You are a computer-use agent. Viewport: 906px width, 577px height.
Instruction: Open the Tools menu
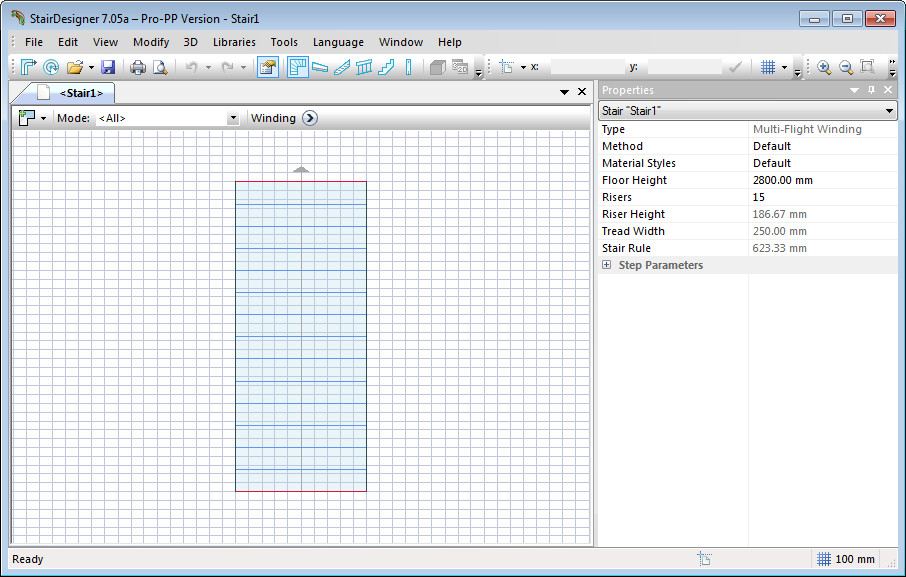[x=284, y=42]
